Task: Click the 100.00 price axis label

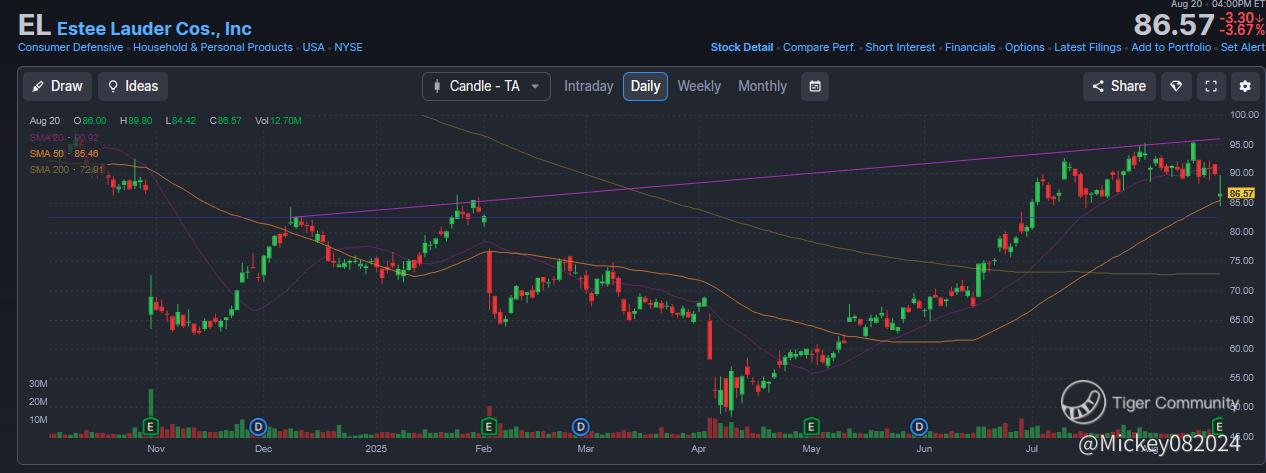Action: pos(1243,116)
